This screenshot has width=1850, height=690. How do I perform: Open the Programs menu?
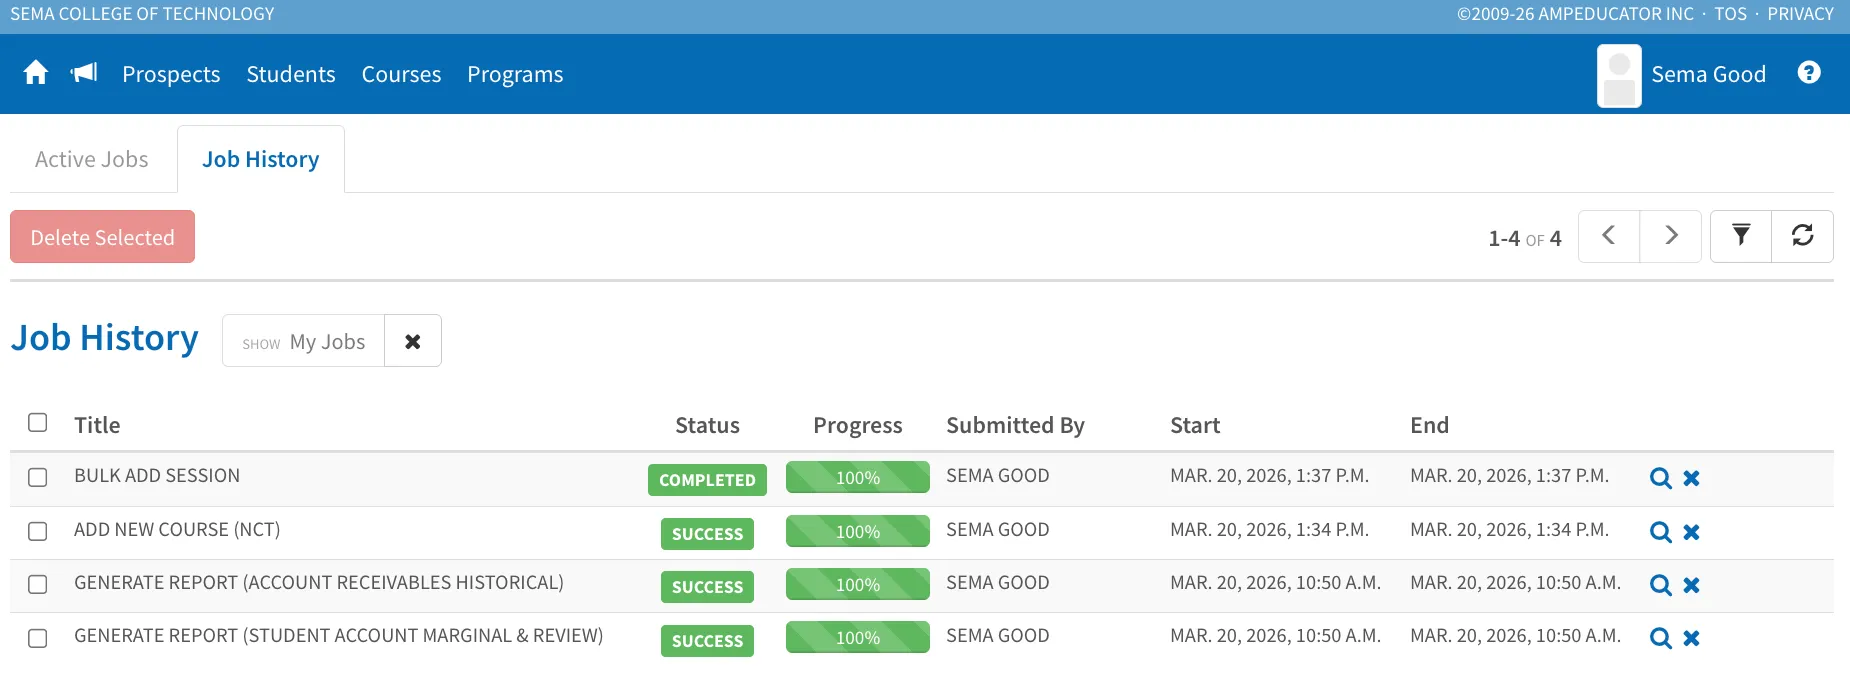[x=515, y=74]
